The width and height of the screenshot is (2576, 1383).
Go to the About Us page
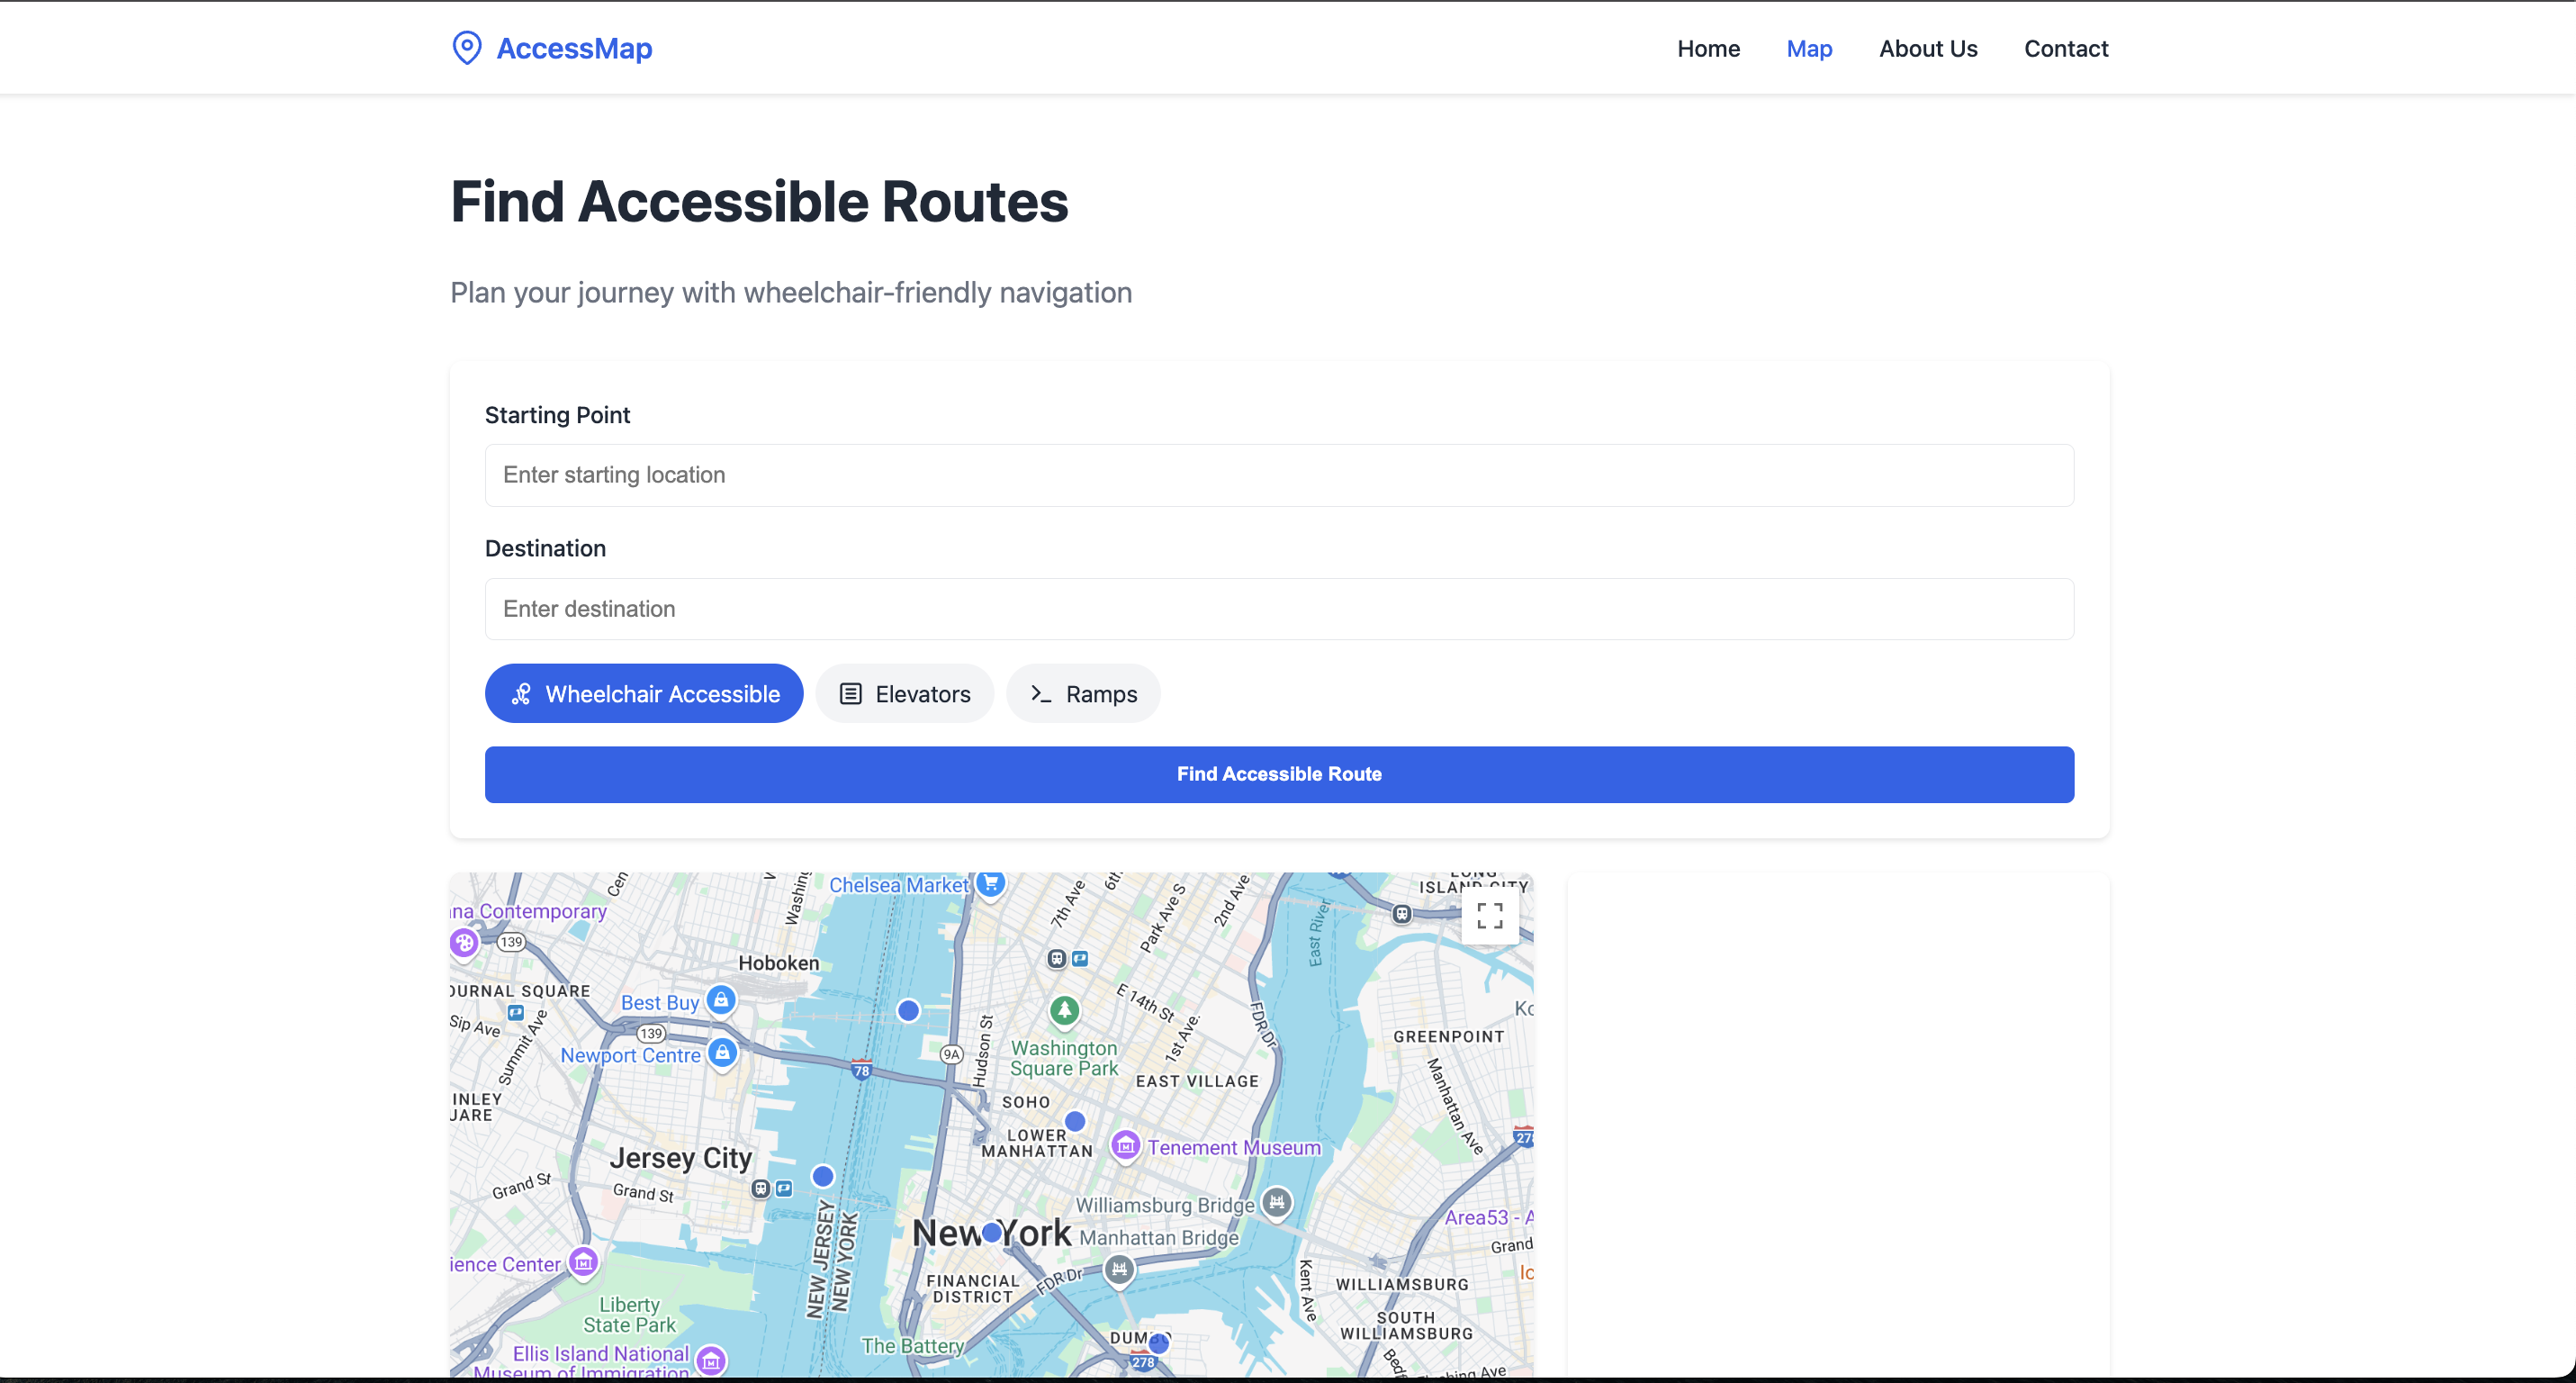pos(1927,49)
